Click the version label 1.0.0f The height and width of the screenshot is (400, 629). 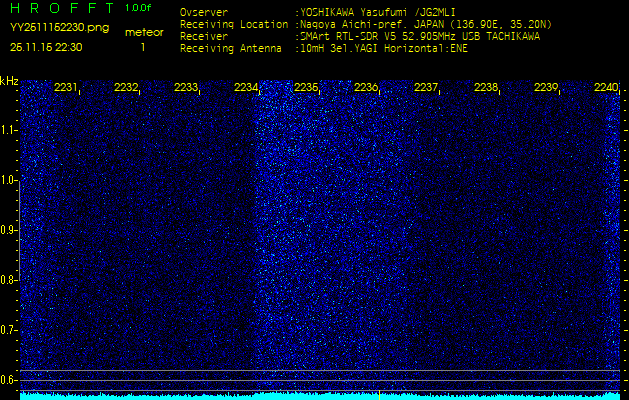[x=138, y=8]
